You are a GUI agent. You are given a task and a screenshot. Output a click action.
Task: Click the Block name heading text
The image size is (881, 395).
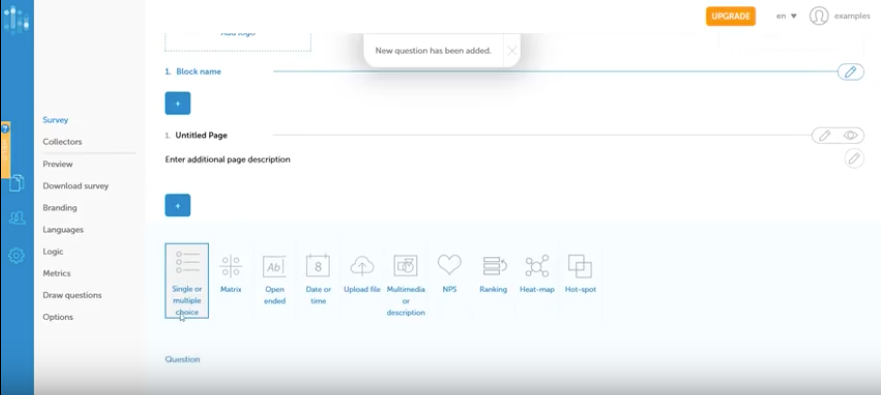point(198,72)
